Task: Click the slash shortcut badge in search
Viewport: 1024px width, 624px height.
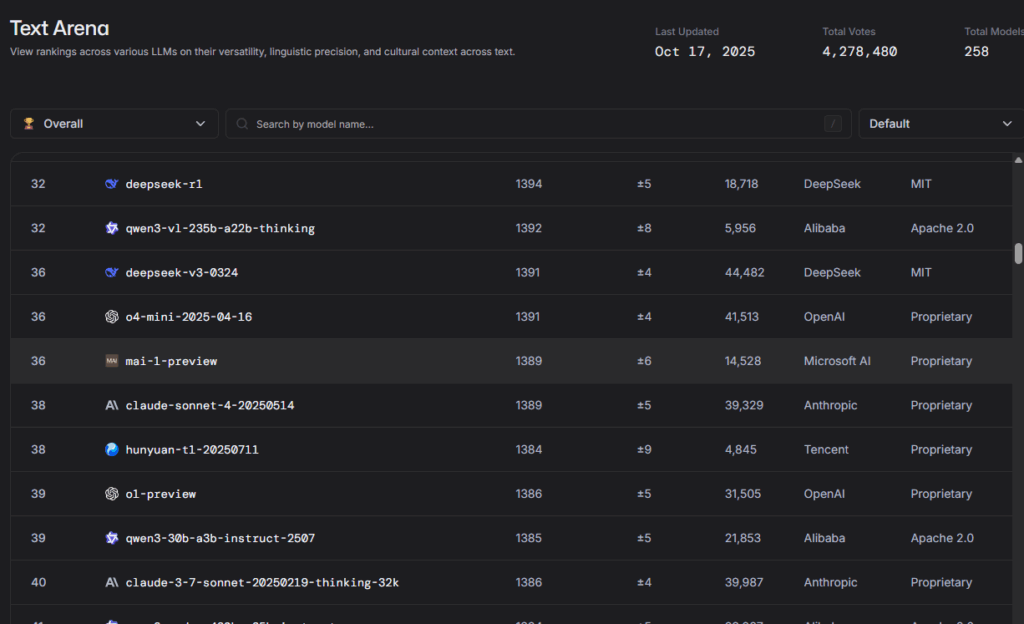Action: pos(833,124)
